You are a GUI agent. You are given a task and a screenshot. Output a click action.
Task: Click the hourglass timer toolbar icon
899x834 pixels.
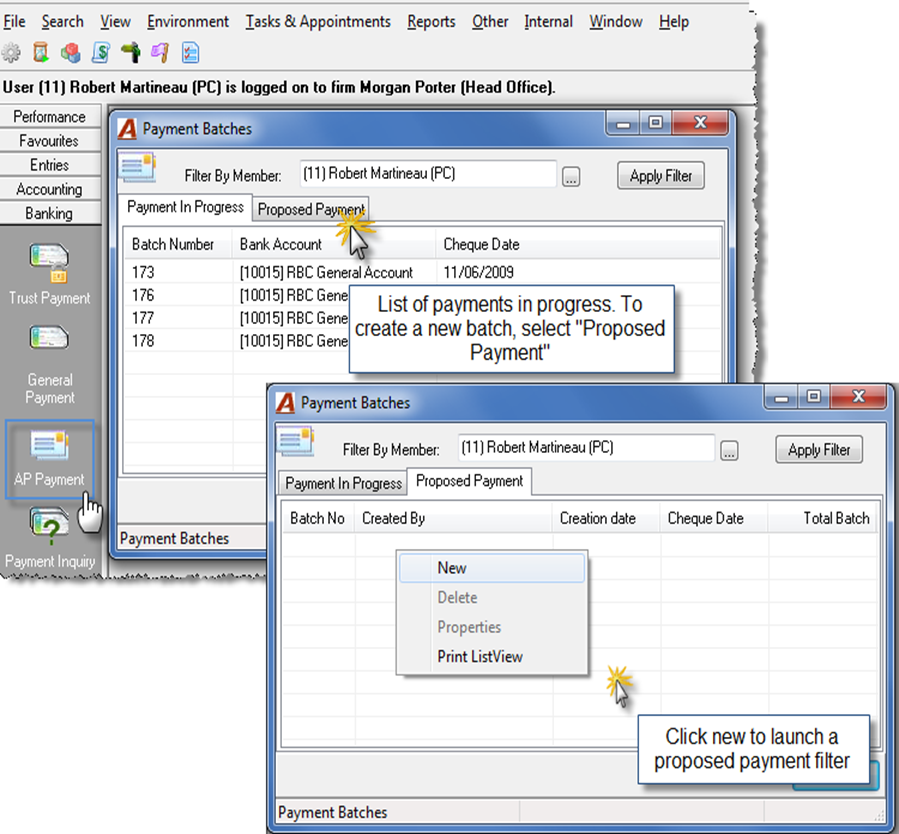pyautogui.click(x=41, y=53)
